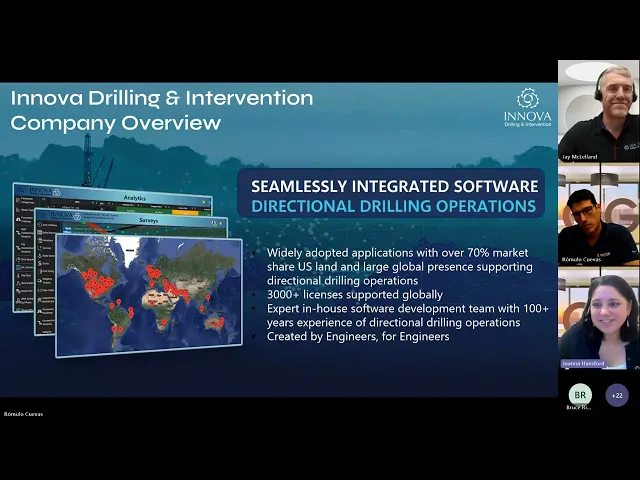Click 'SEAMLESSLY INTEGRATED SOFTWARE' banner text
The width and height of the screenshot is (640, 480).
395,187
